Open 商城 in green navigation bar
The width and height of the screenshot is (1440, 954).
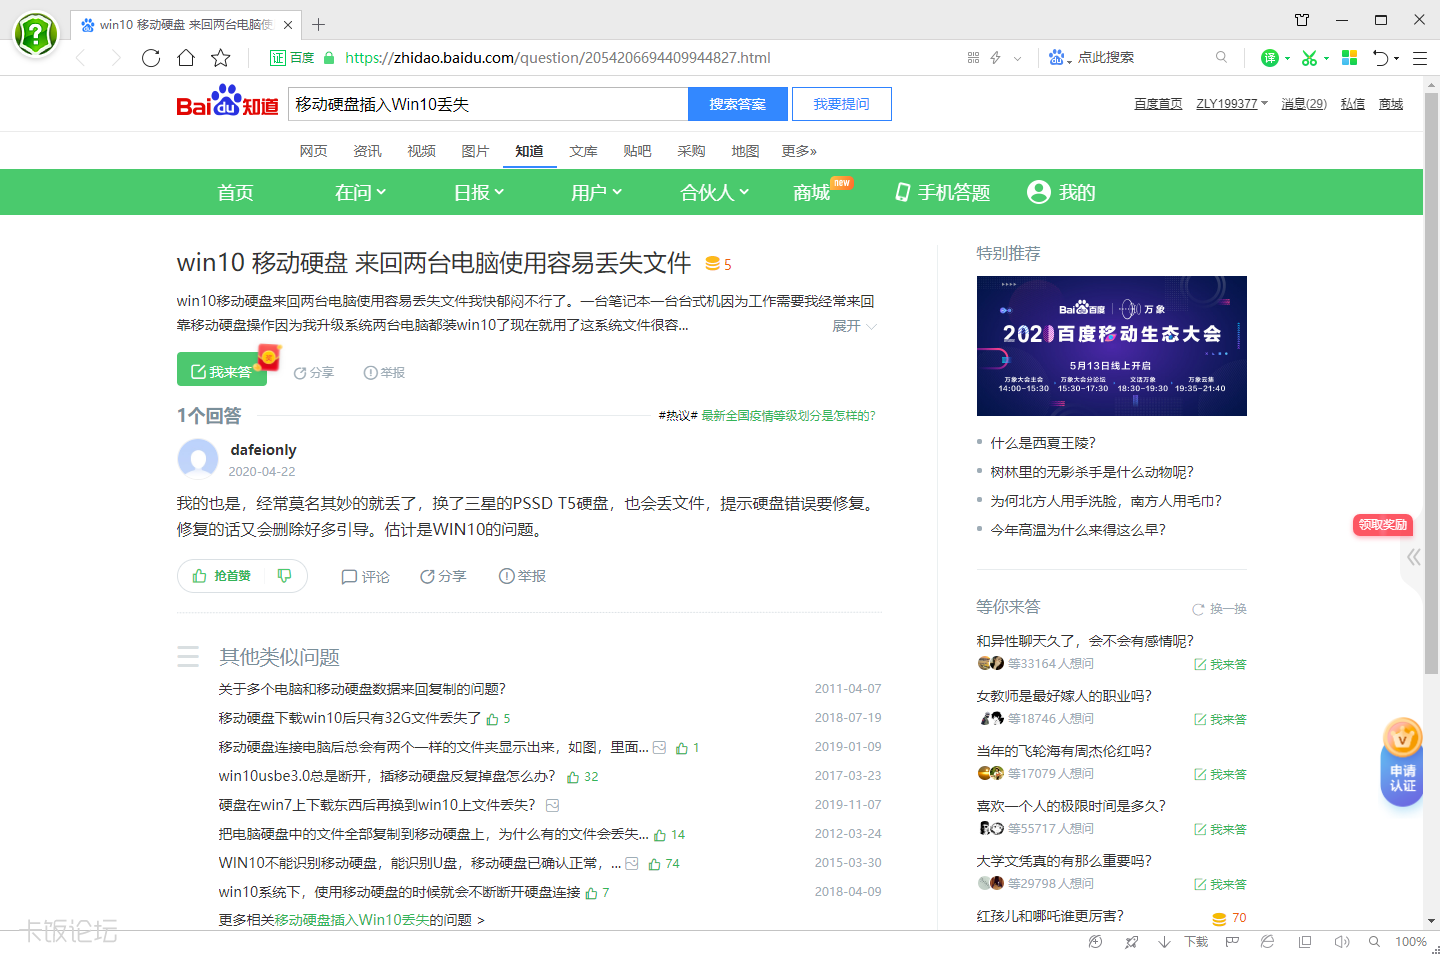click(812, 192)
